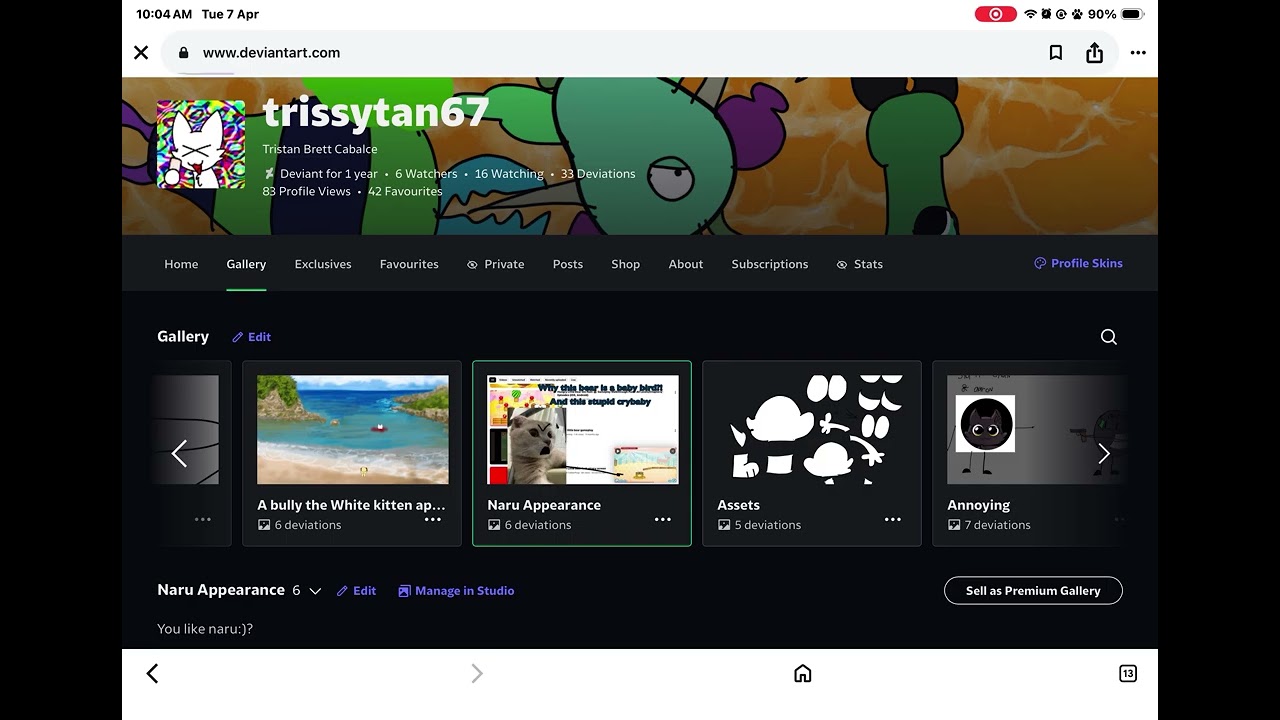Screen dimensions: 1280x720
Task: Switch to the Home tab
Action: [x=181, y=264]
